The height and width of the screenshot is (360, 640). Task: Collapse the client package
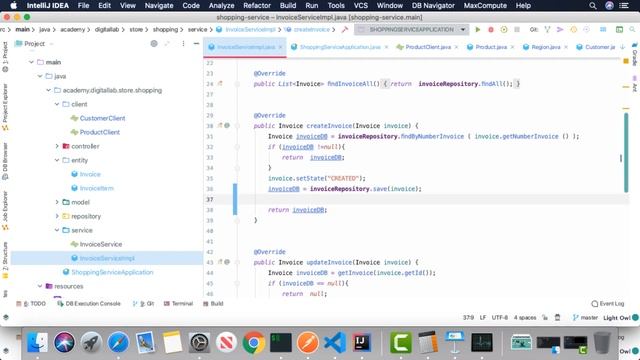tap(57, 104)
